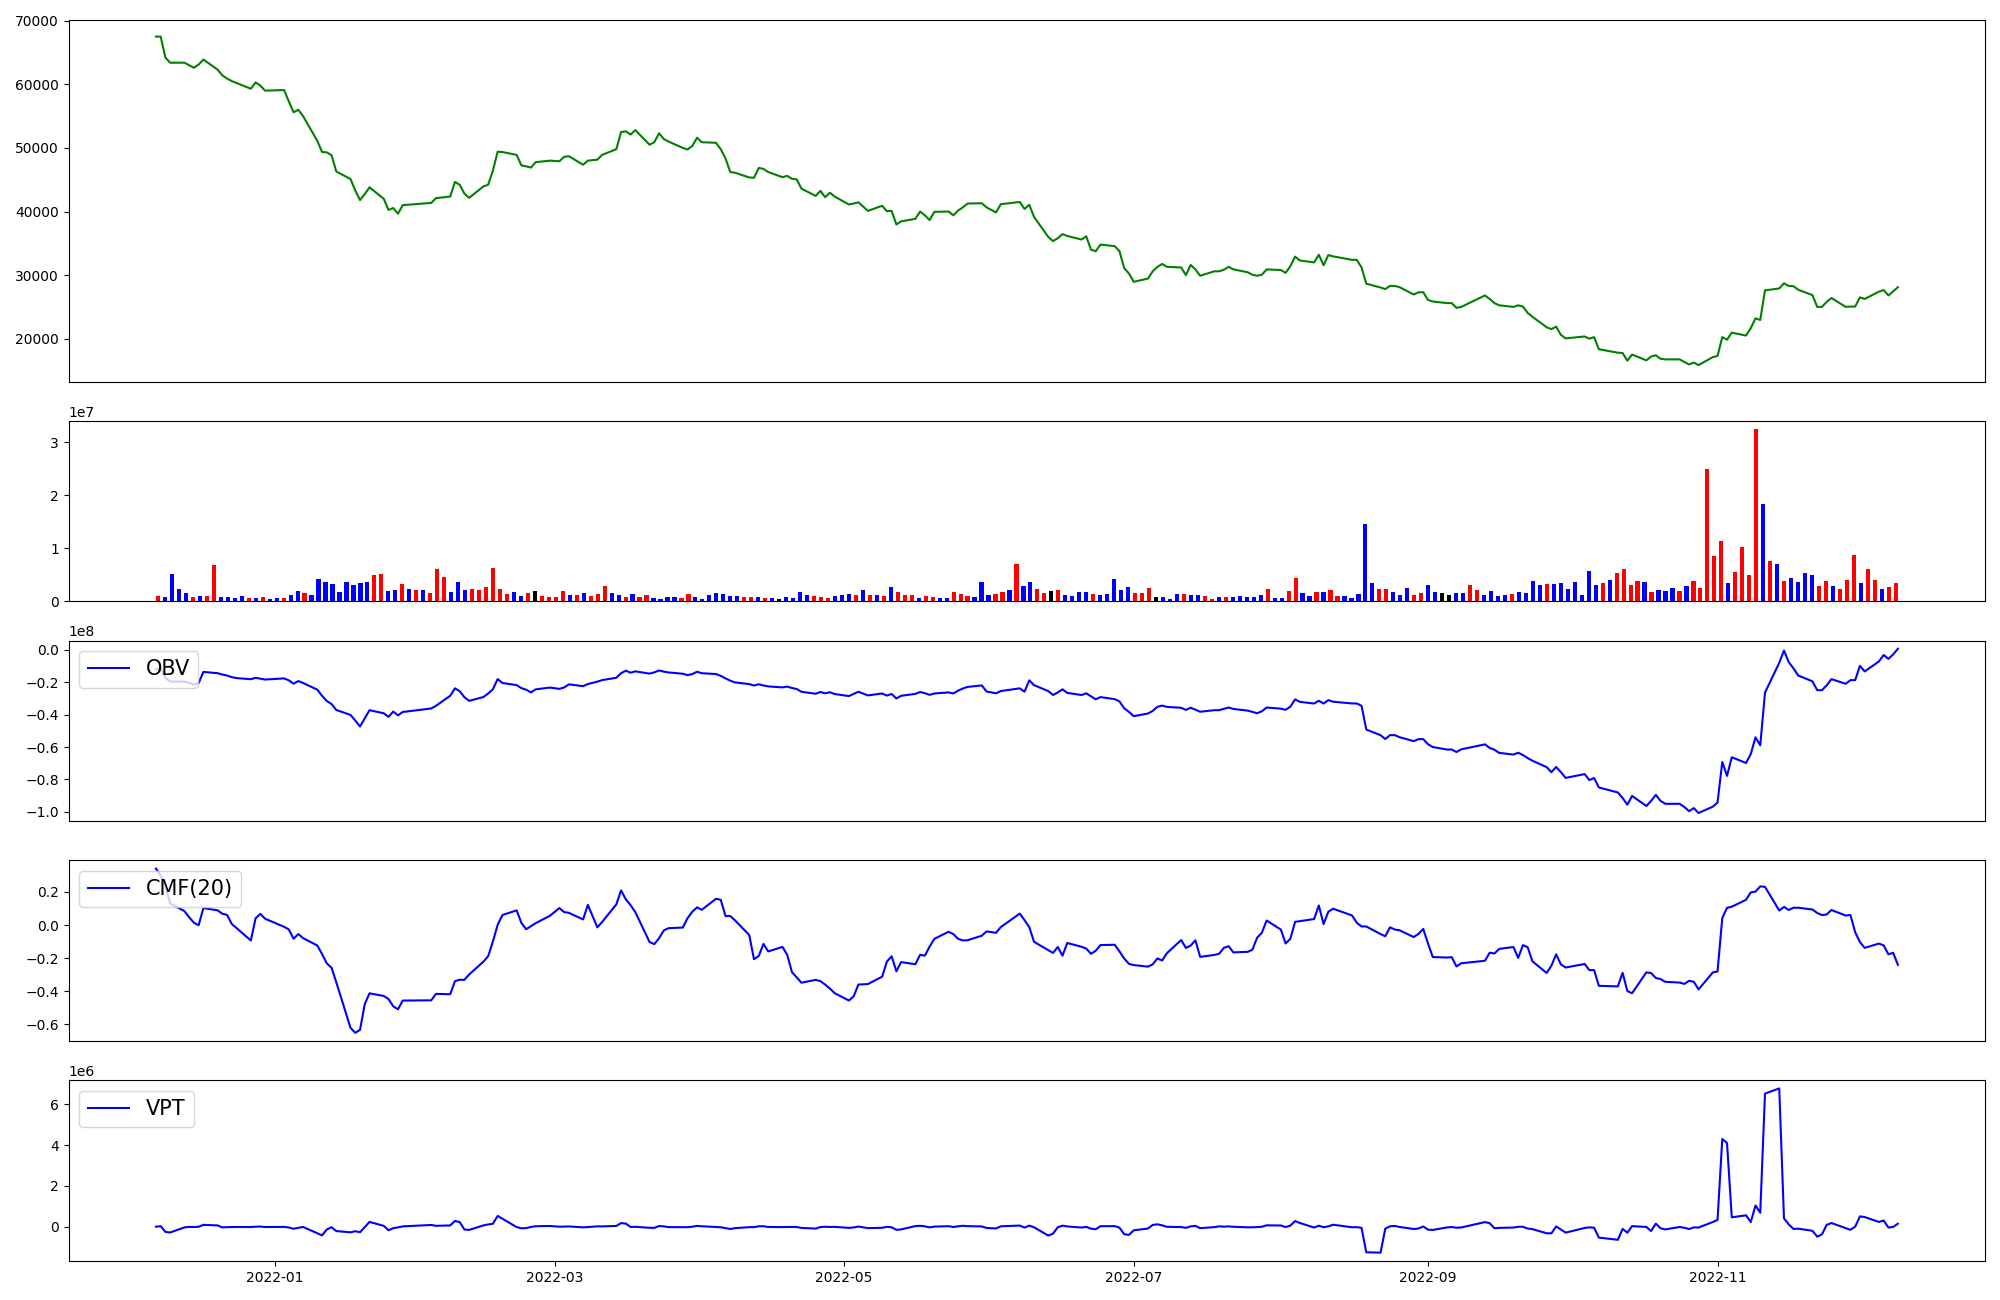The height and width of the screenshot is (1300, 2000).
Task: Click the 0.2 tick on CMF axis
Action: (47, 892)
